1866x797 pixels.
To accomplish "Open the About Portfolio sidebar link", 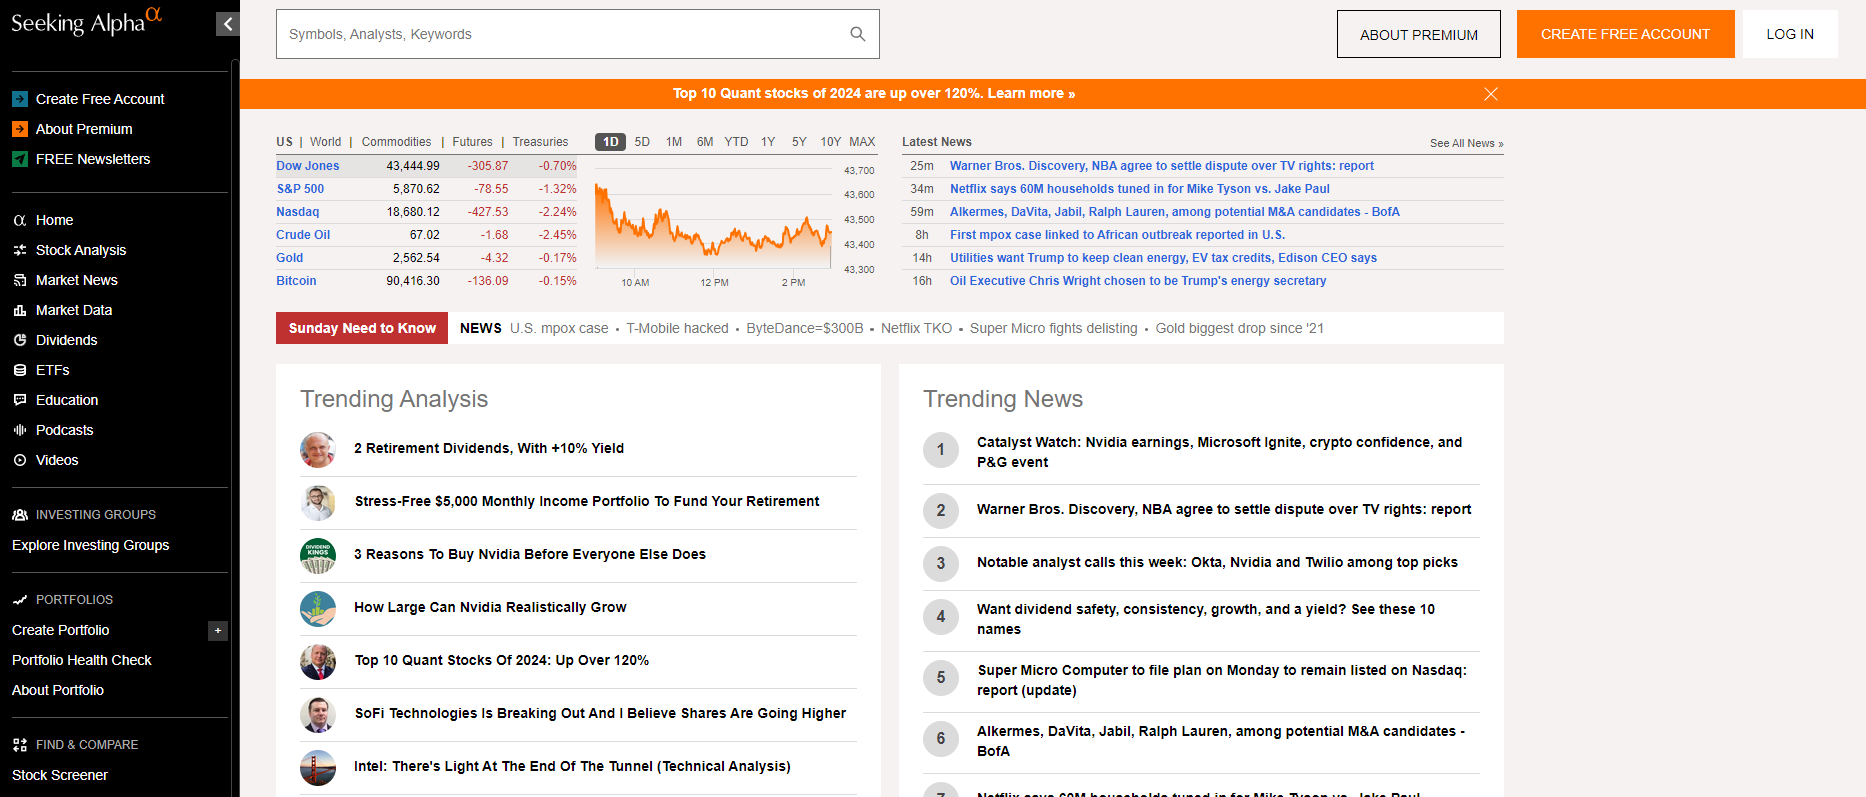I will click(58, 690).
